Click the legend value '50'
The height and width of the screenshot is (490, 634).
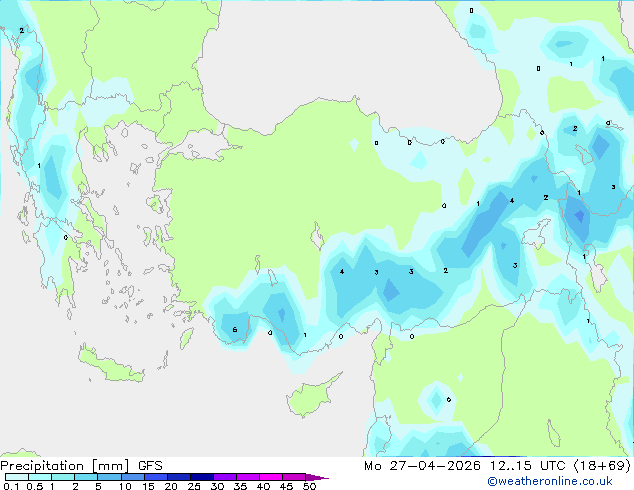point(309,486)
